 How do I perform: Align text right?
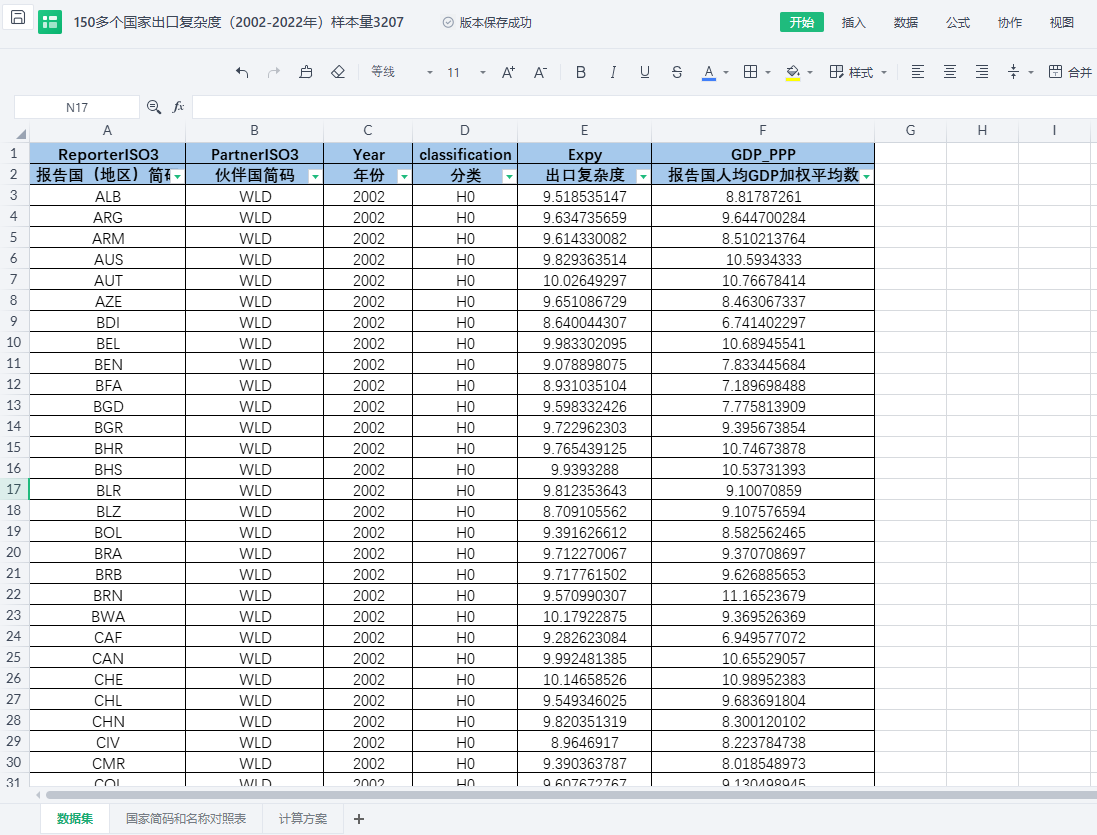982,71
